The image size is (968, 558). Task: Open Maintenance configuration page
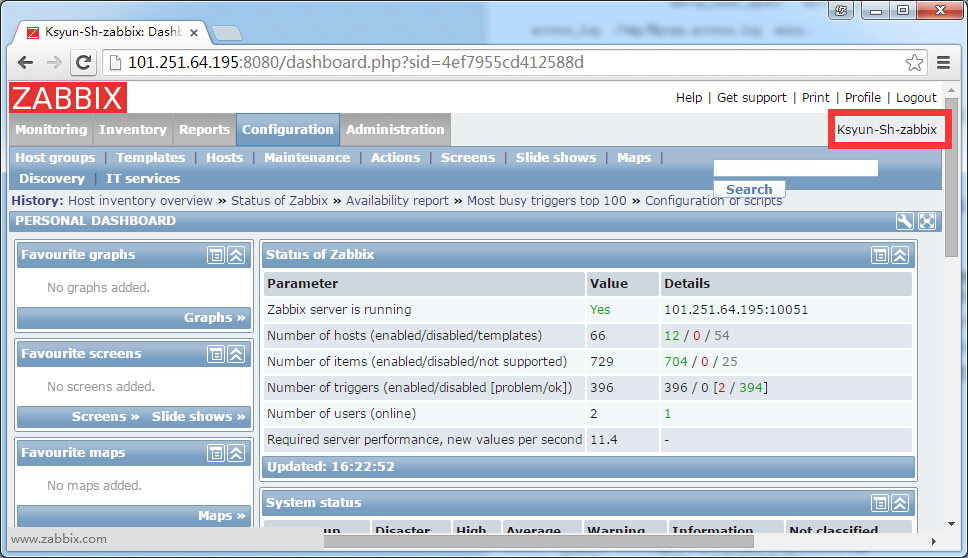(307, 157)
